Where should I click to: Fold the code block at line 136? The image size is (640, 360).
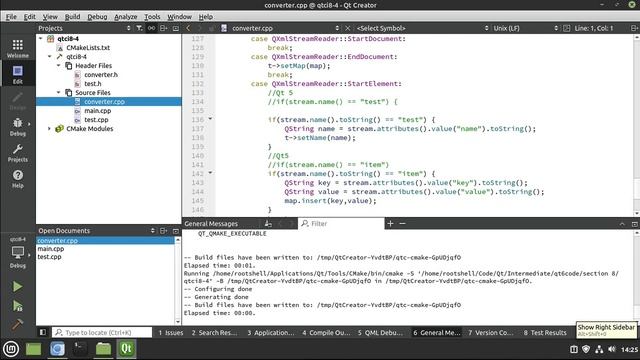point(210,119)
